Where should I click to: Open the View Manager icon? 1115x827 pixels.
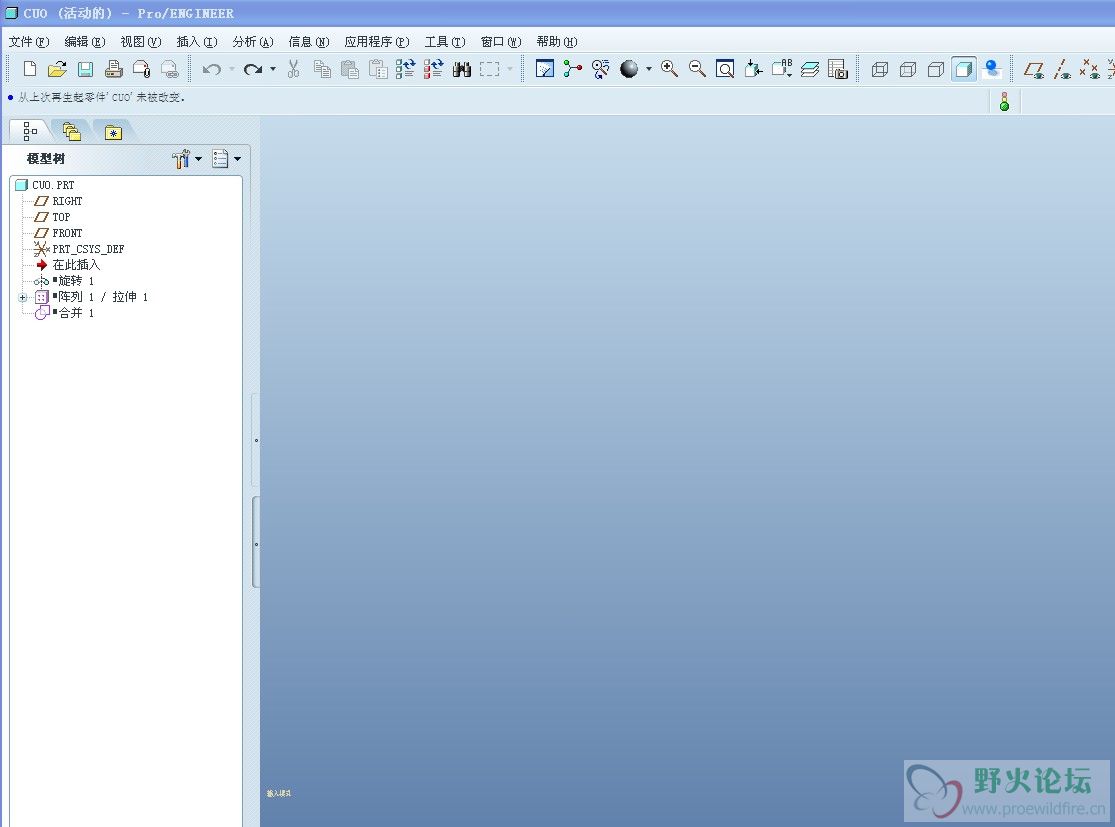pyautogui.click(x=838, y=69)
